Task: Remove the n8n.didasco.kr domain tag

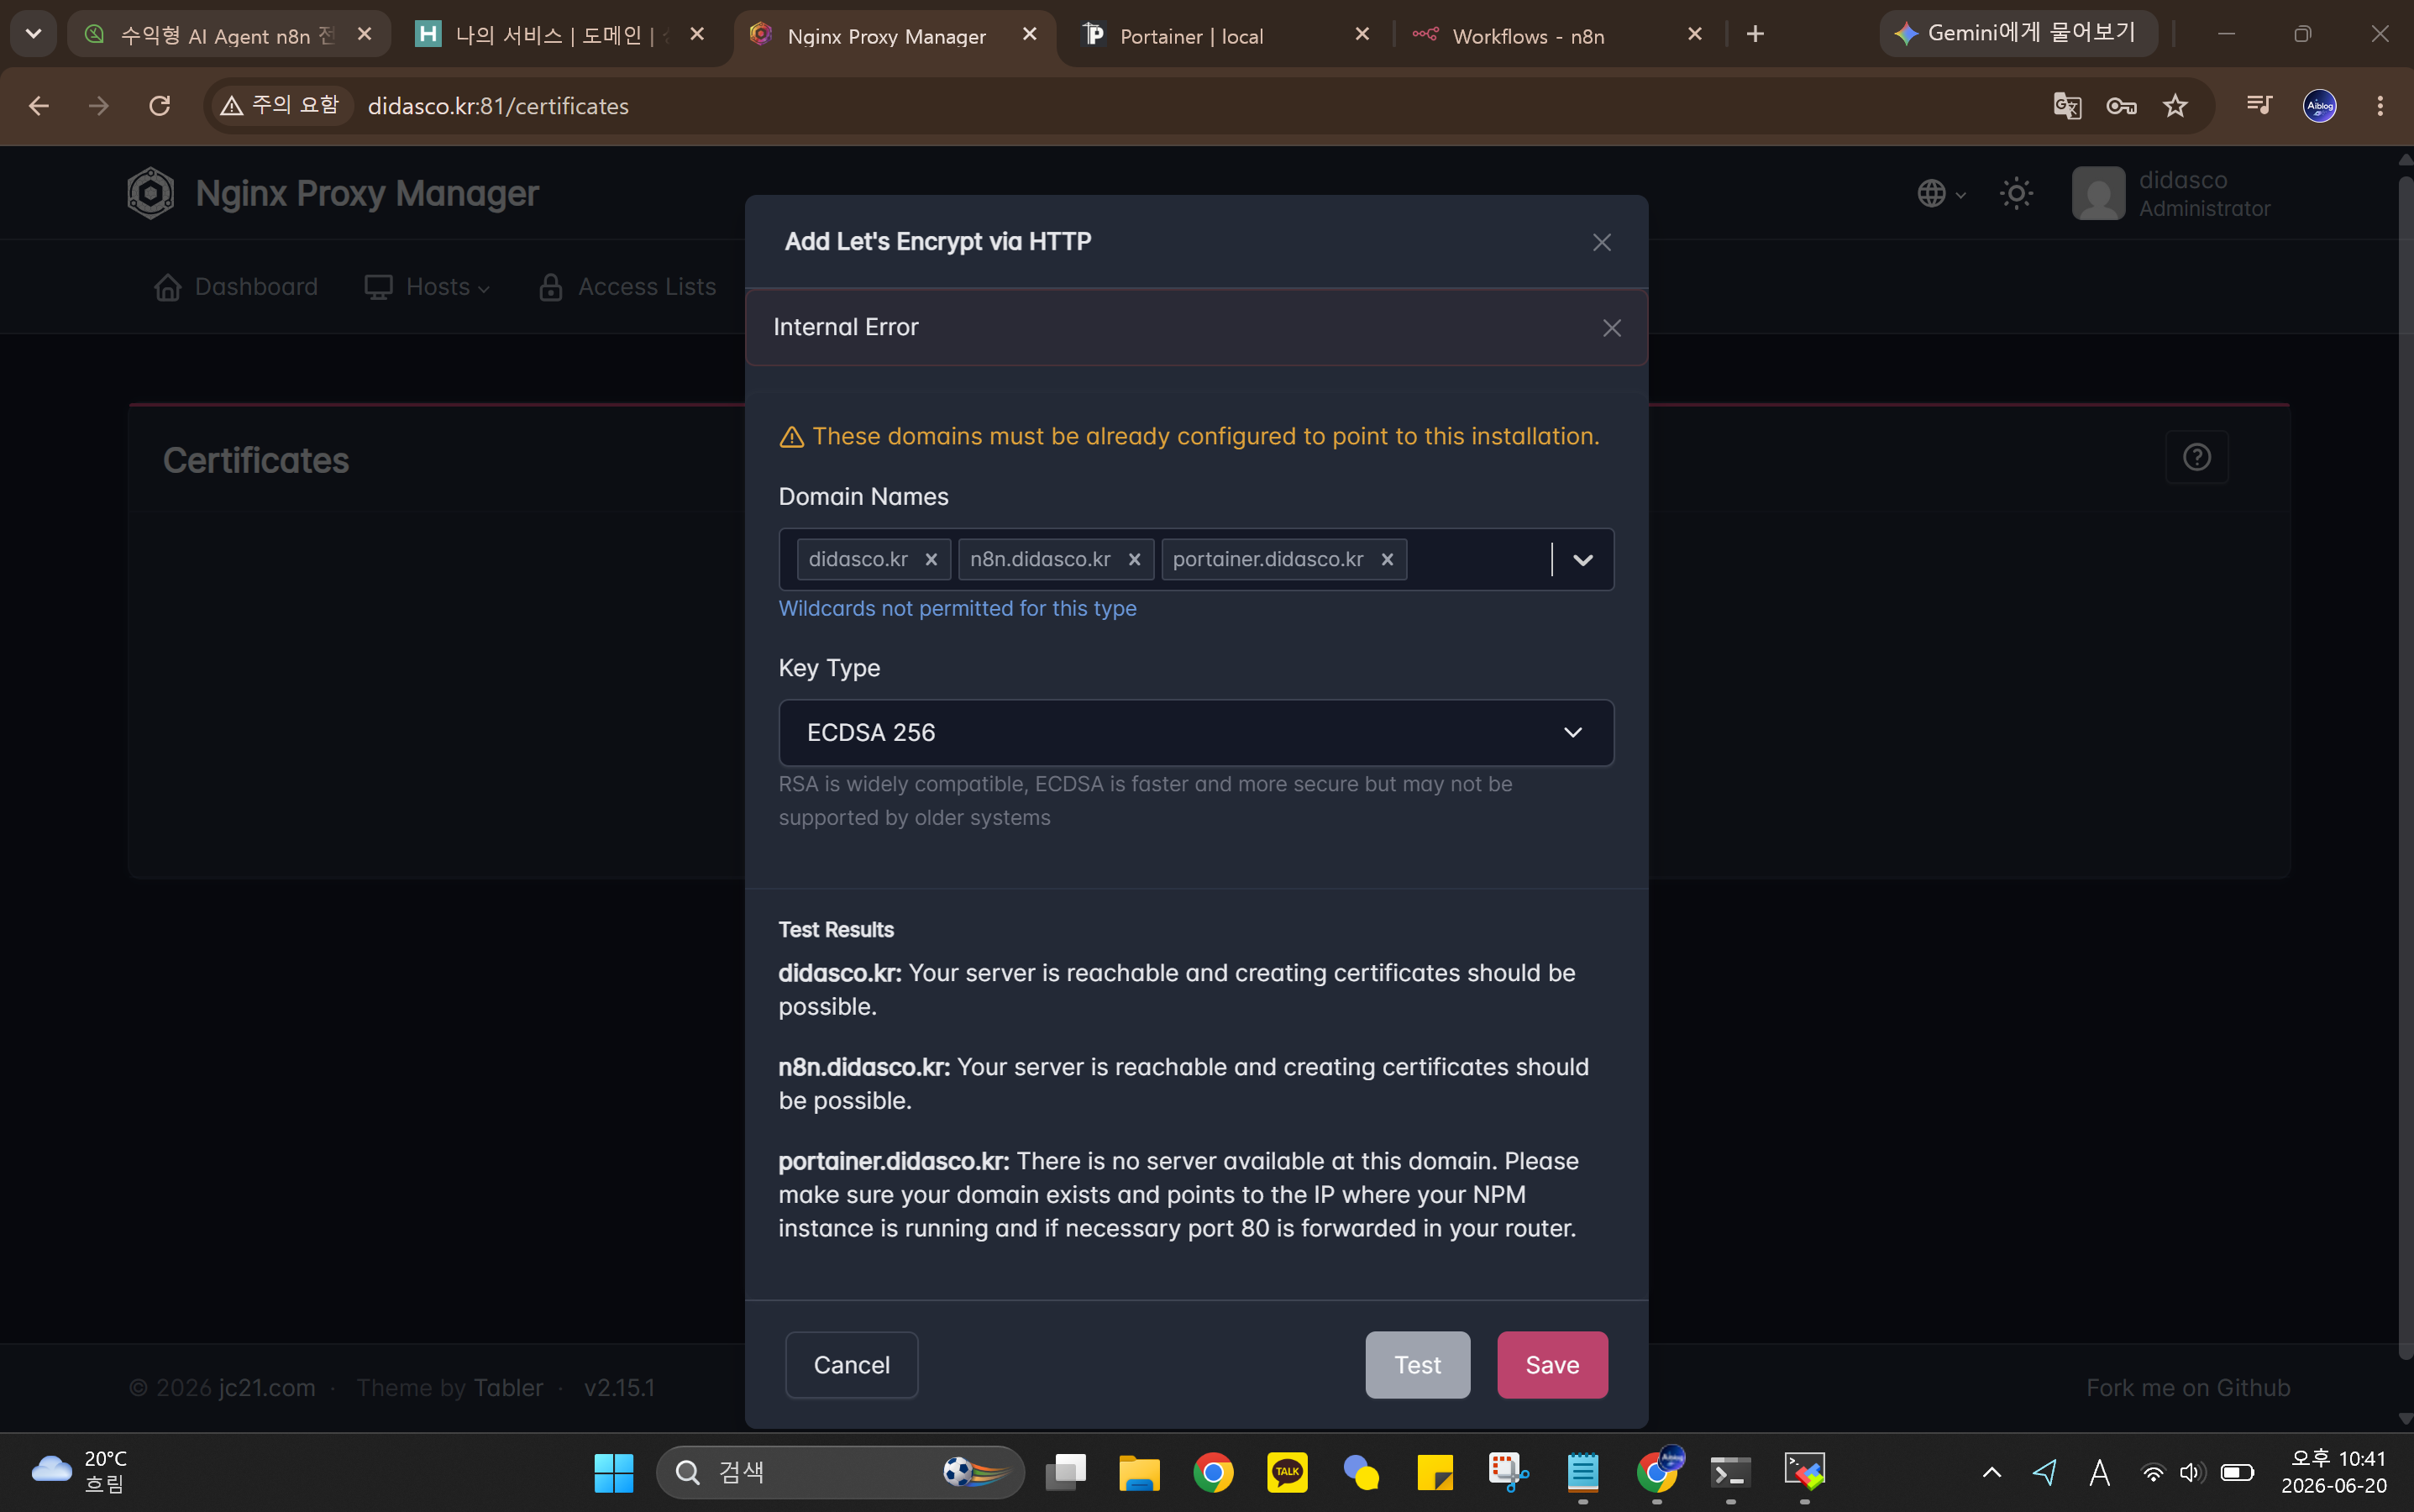Action: tap(1134, 559)
